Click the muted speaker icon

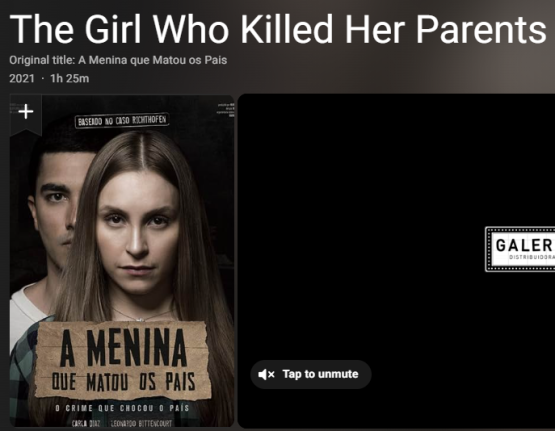click(x=263, y=374)
